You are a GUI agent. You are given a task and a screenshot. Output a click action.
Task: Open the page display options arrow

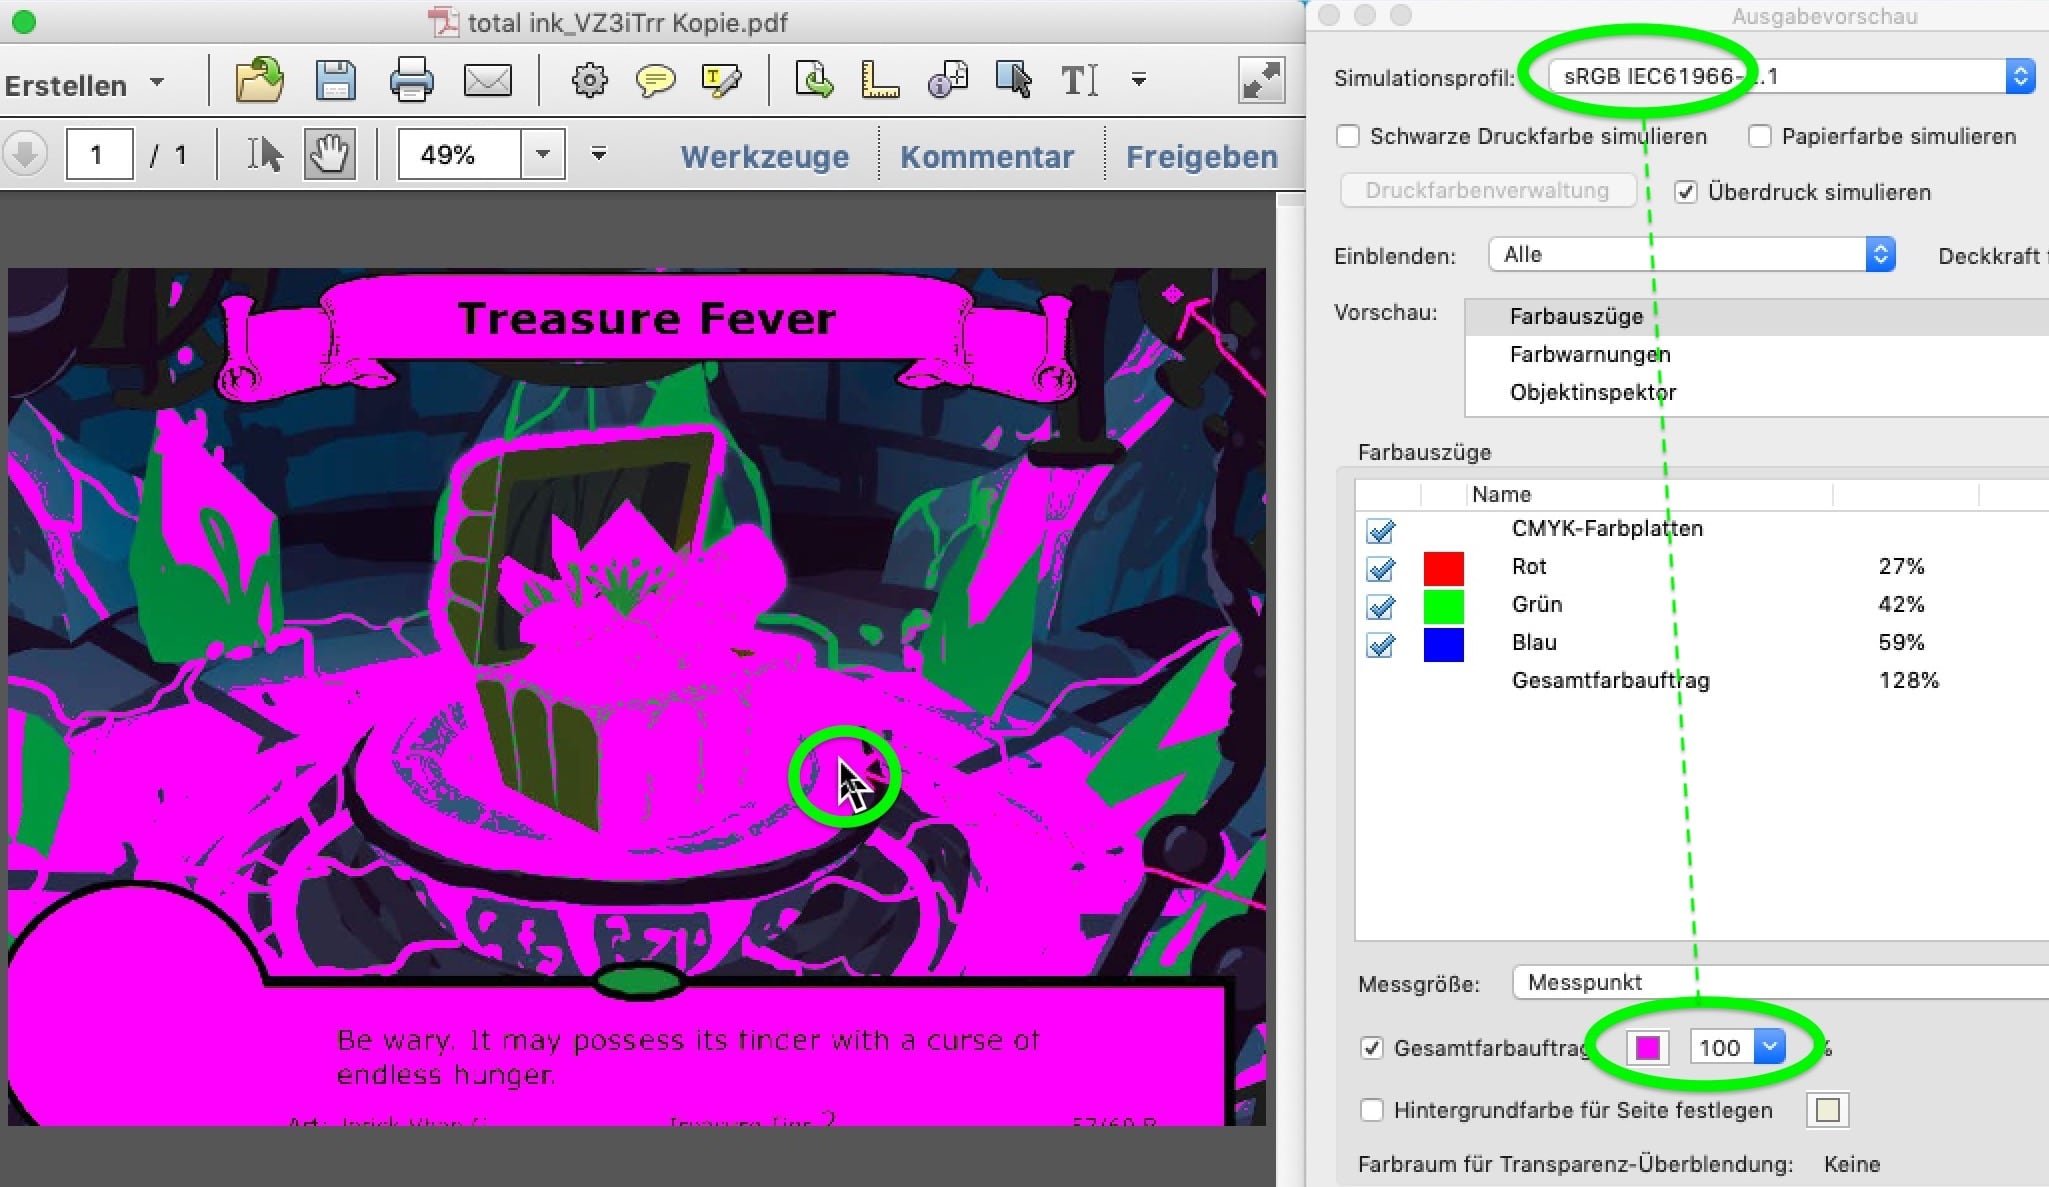pyautogui.click(x=598, y=154)
